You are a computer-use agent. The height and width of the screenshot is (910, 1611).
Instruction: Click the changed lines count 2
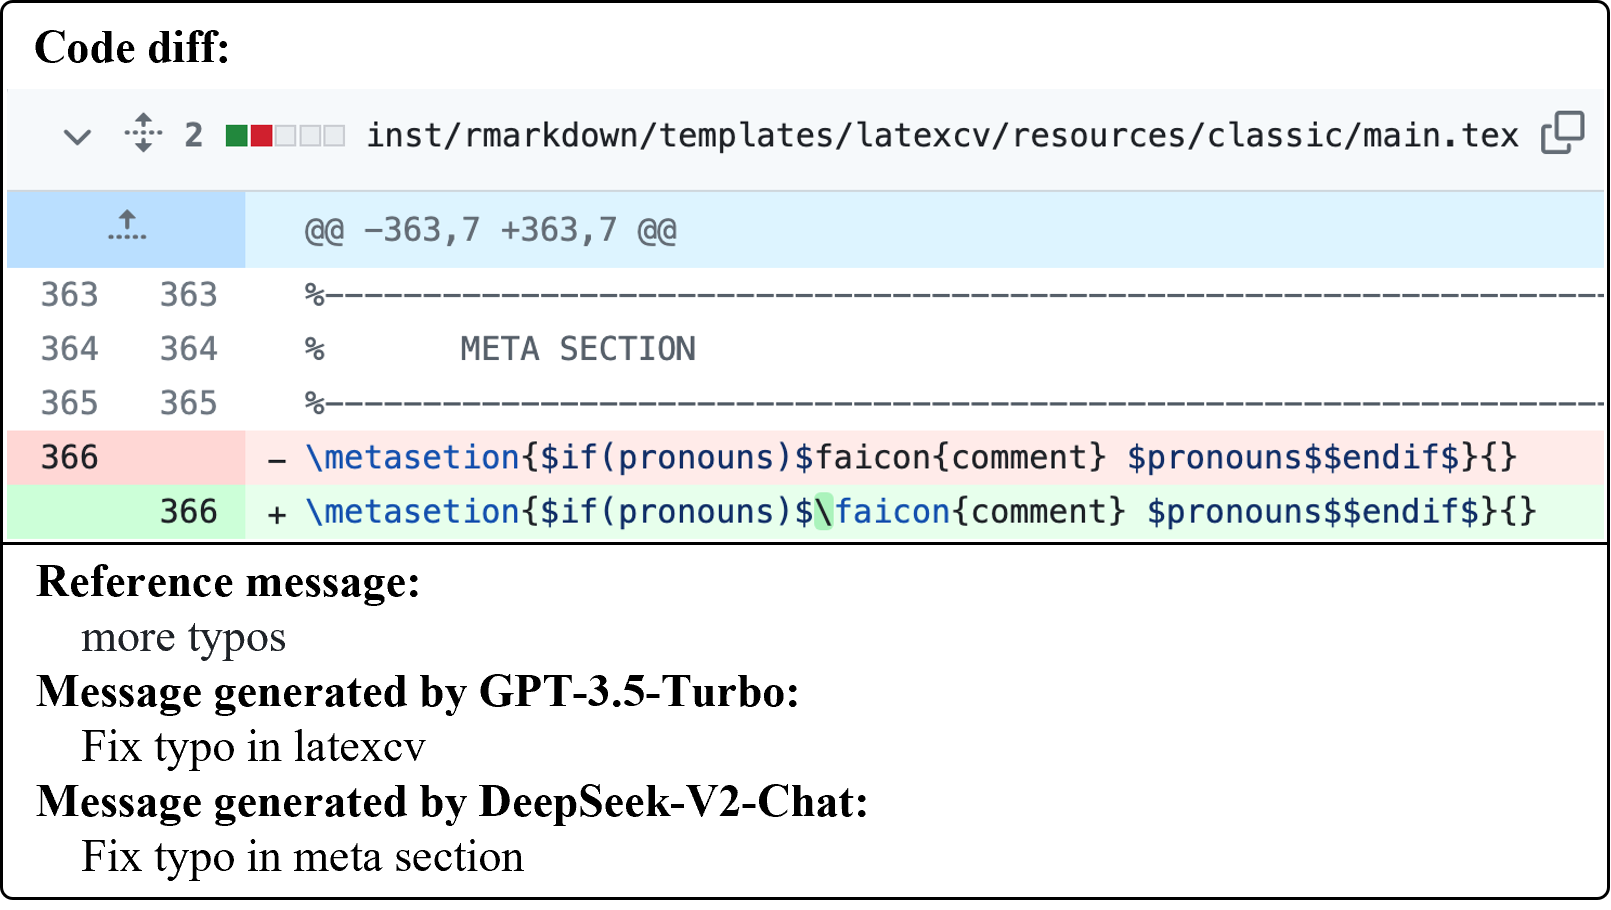[x=194, y=135]
